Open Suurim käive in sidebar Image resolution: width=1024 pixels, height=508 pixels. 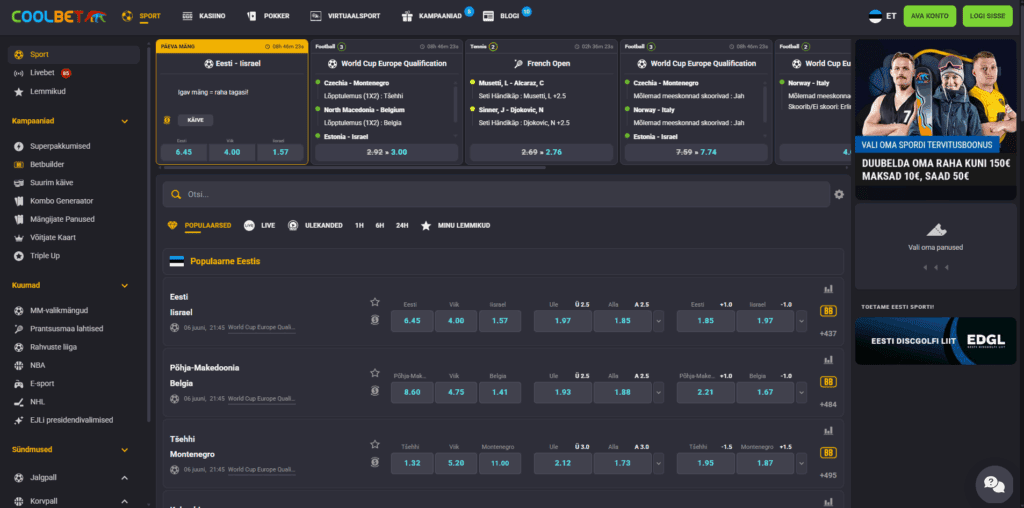click(x=52, y=183)
